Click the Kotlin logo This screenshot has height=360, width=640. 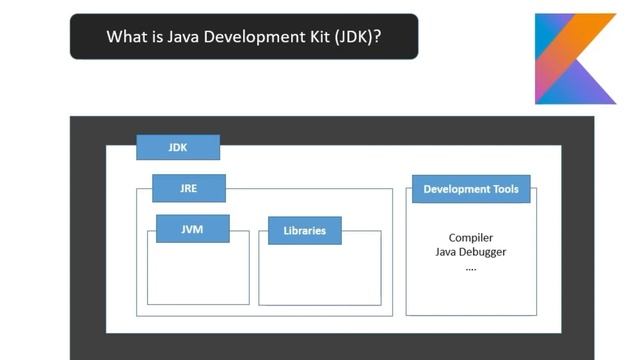click(x=576, y=59)
